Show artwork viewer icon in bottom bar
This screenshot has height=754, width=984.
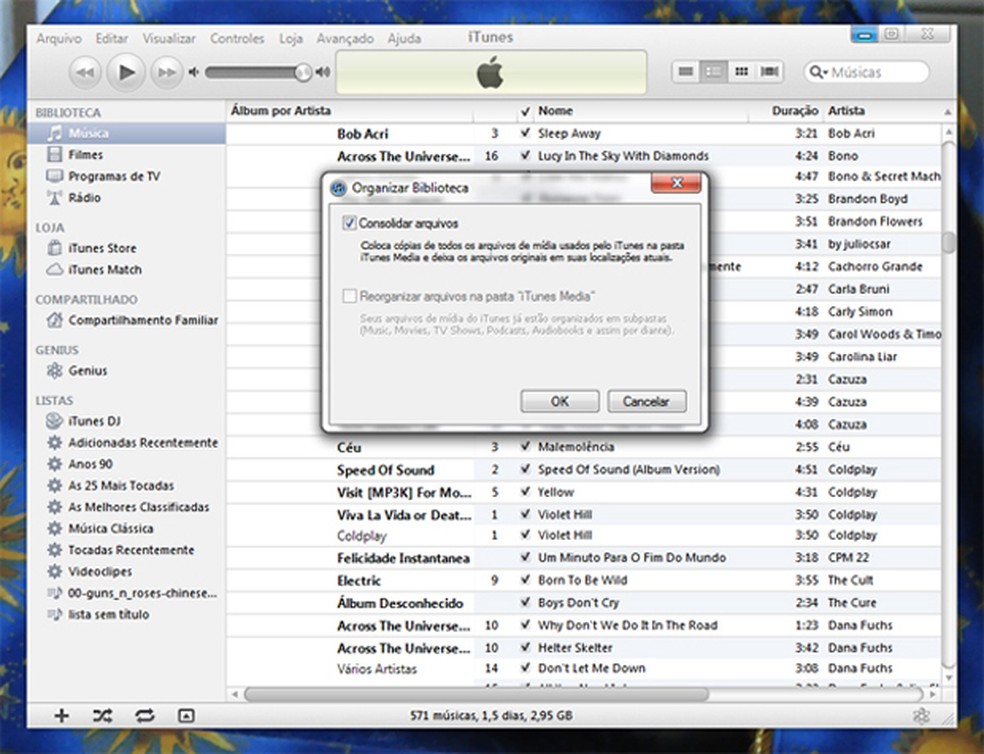tap(186, 715)
